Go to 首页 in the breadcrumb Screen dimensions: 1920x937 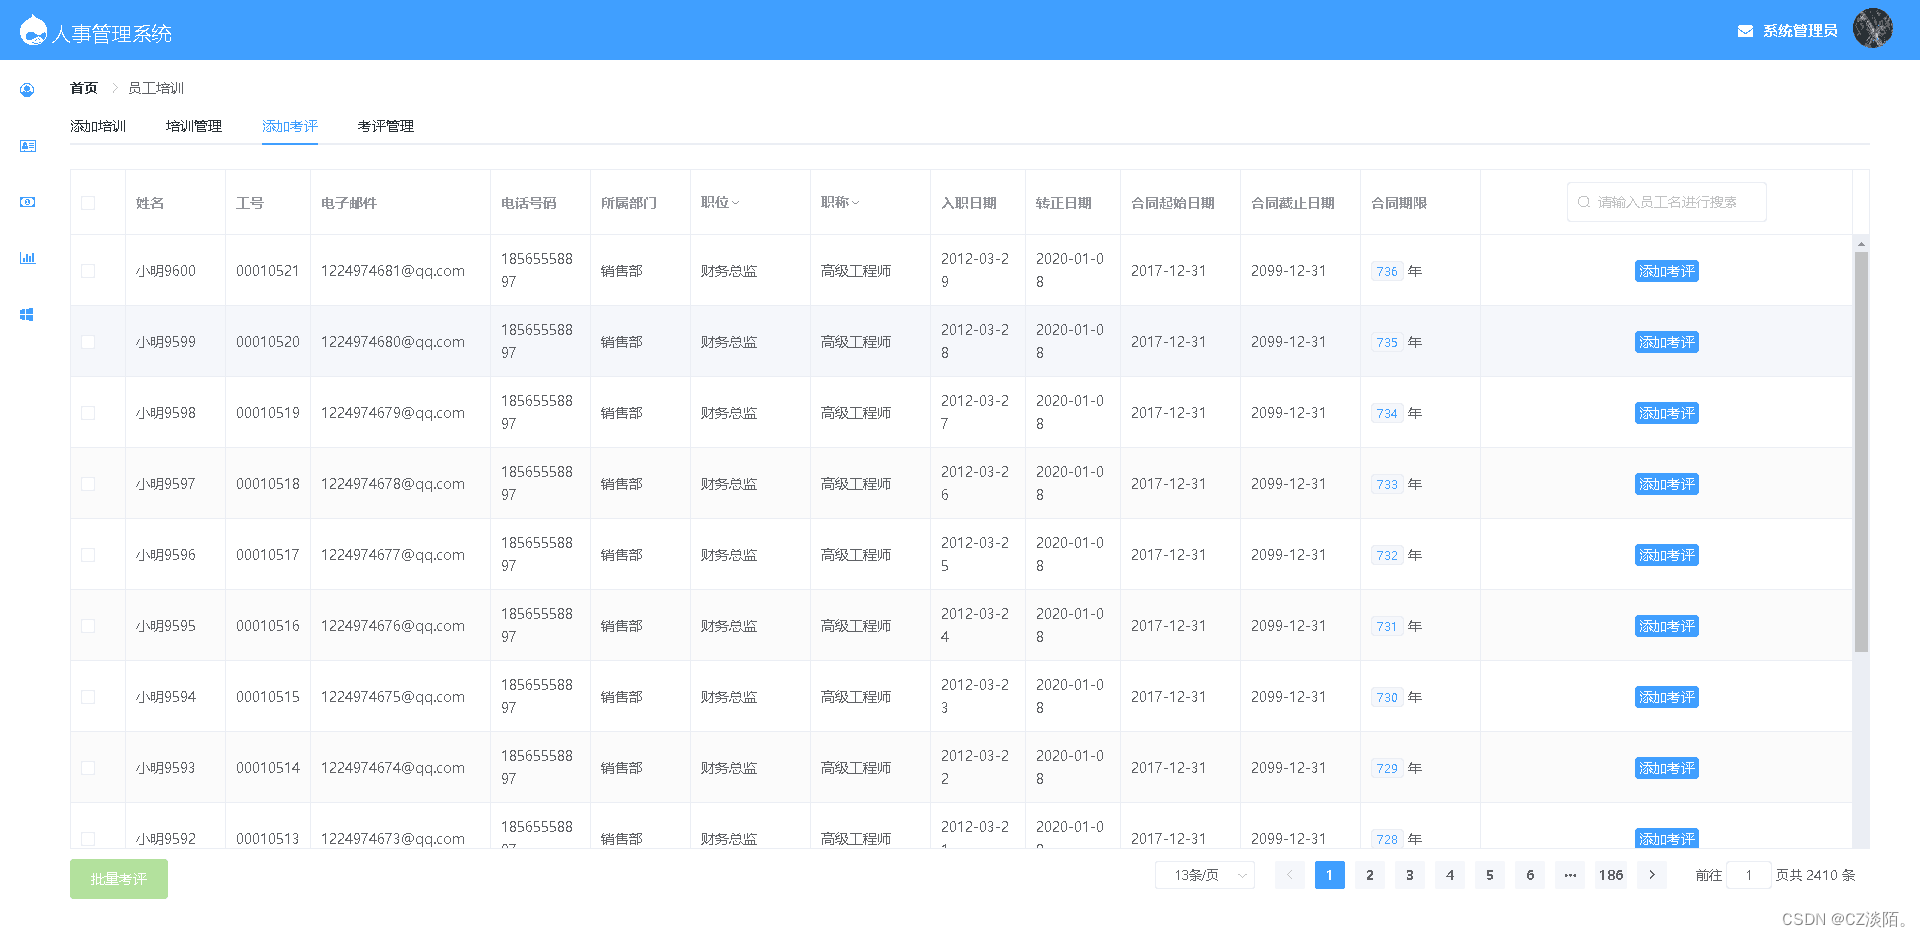(x=84, y=88)
